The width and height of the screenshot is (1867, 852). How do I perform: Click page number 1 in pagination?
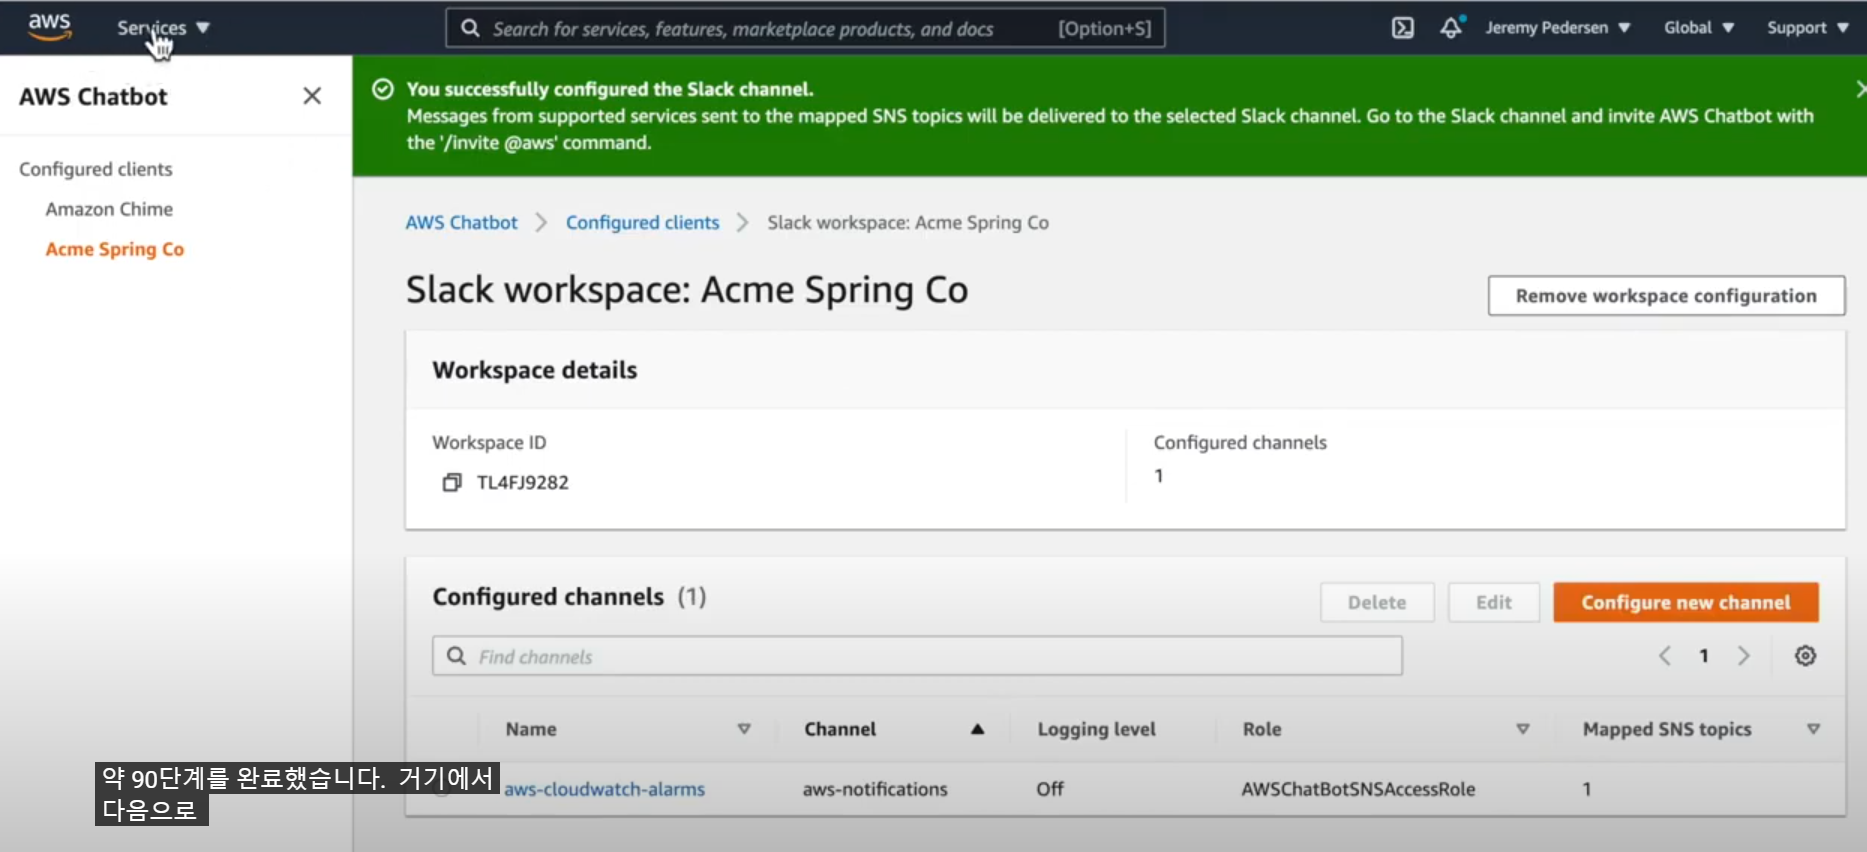(x=1704, y=656)
